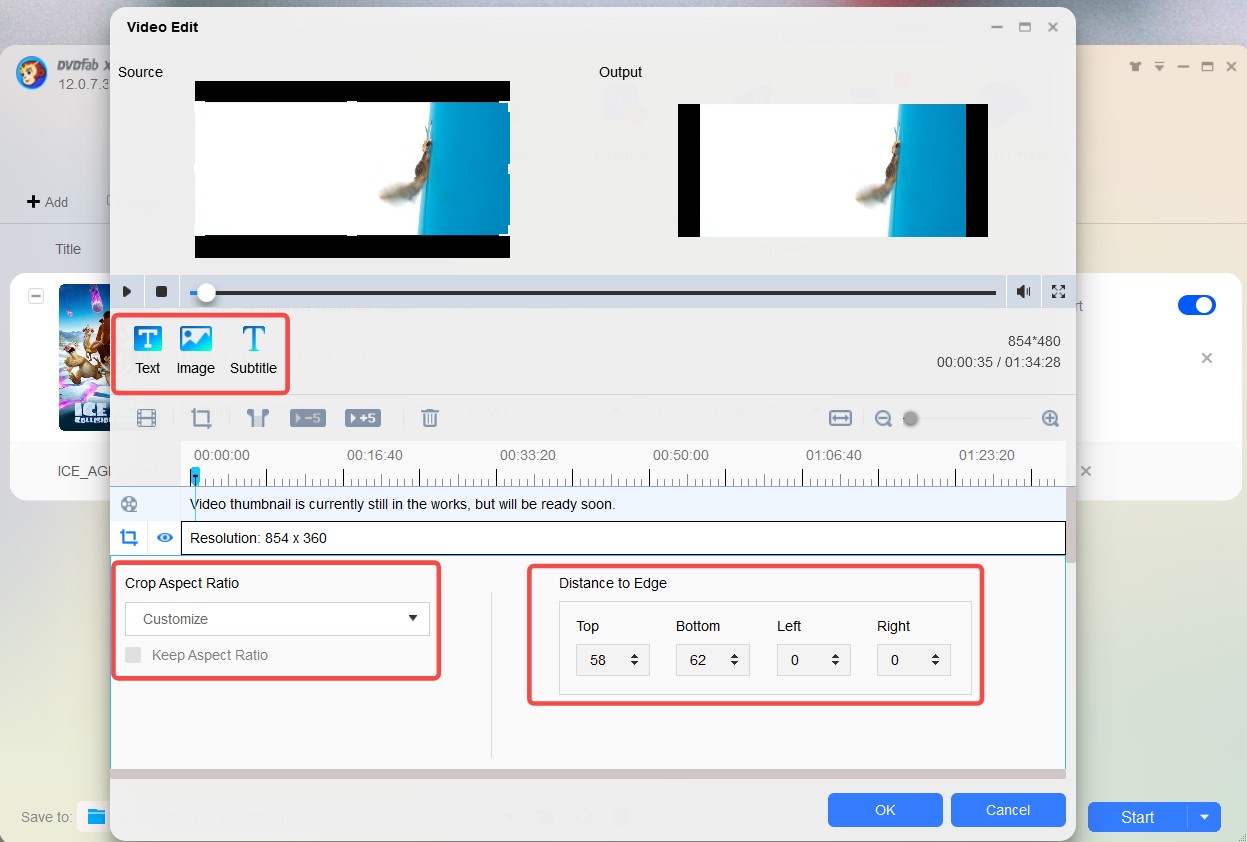
Task: Open the Subtitle tool
Action: click(253, 350)
